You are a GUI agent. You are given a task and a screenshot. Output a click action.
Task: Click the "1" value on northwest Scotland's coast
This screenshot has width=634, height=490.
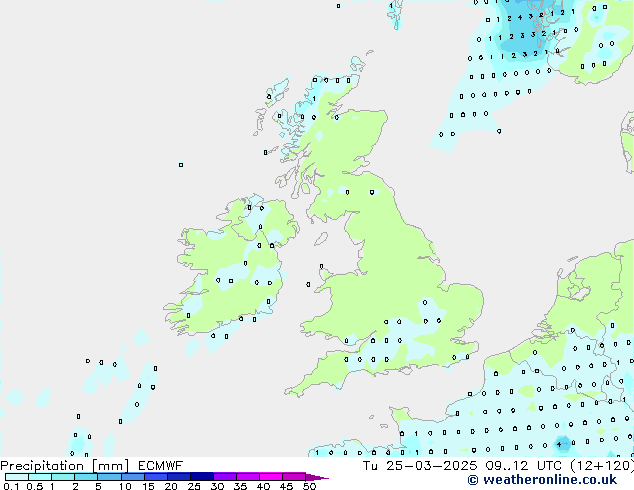click(x=314, y=98)
